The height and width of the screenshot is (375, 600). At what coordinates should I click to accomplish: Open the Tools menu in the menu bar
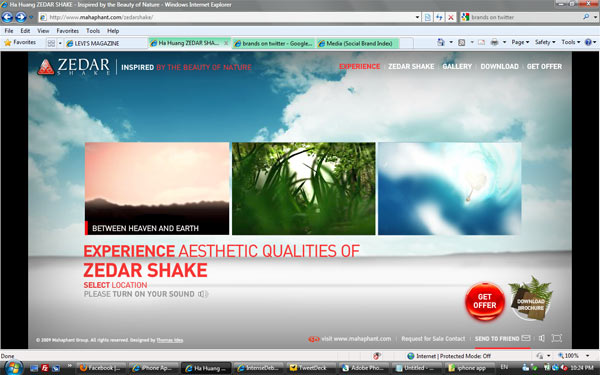pos(93,31)
